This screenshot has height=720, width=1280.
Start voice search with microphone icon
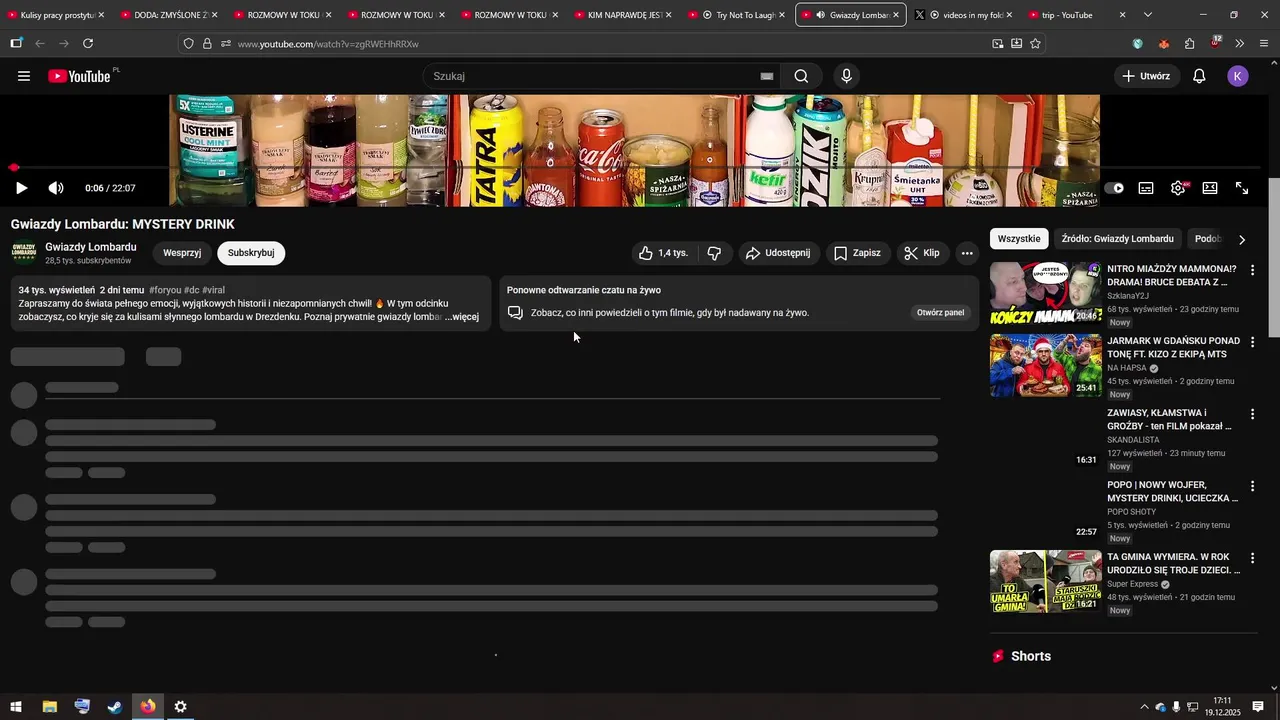(x=847, y=76)
